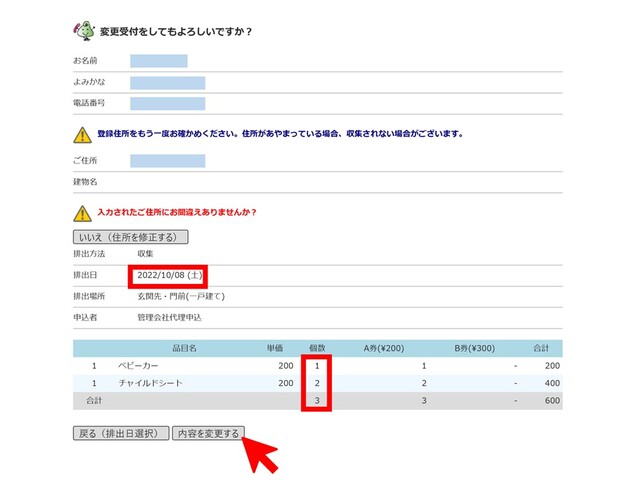Click the date 2022/10/08 (土)

pos(169,276)
